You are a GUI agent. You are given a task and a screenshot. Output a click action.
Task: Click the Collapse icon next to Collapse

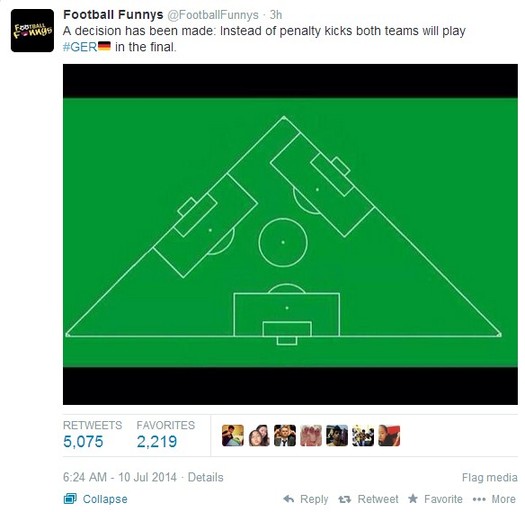pyautogui.click(x=70, y=499)
